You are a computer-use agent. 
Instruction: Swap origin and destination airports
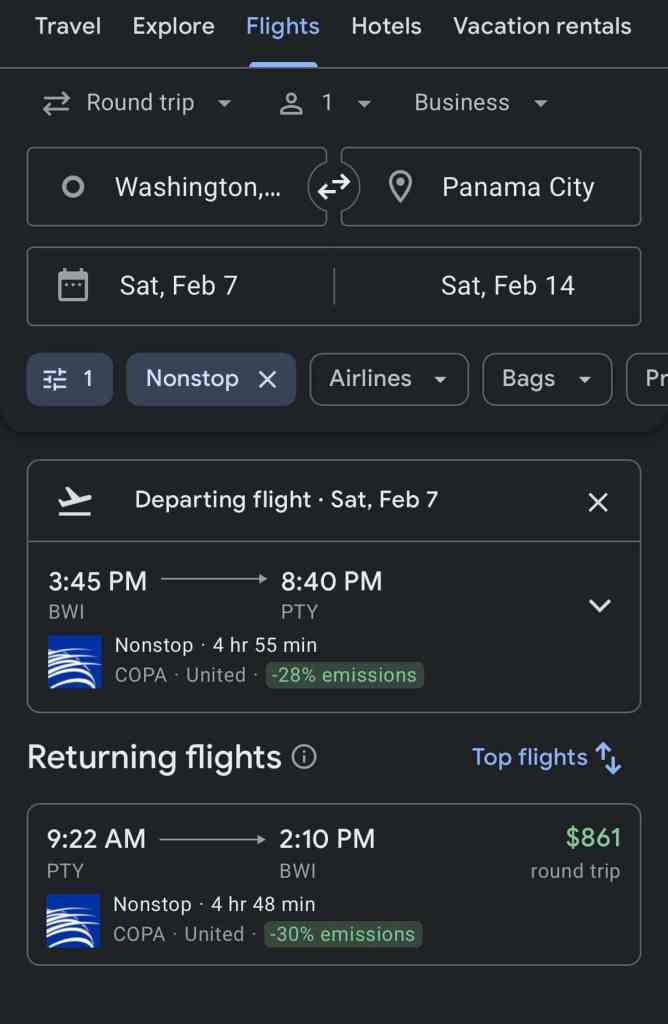(334, 186)
